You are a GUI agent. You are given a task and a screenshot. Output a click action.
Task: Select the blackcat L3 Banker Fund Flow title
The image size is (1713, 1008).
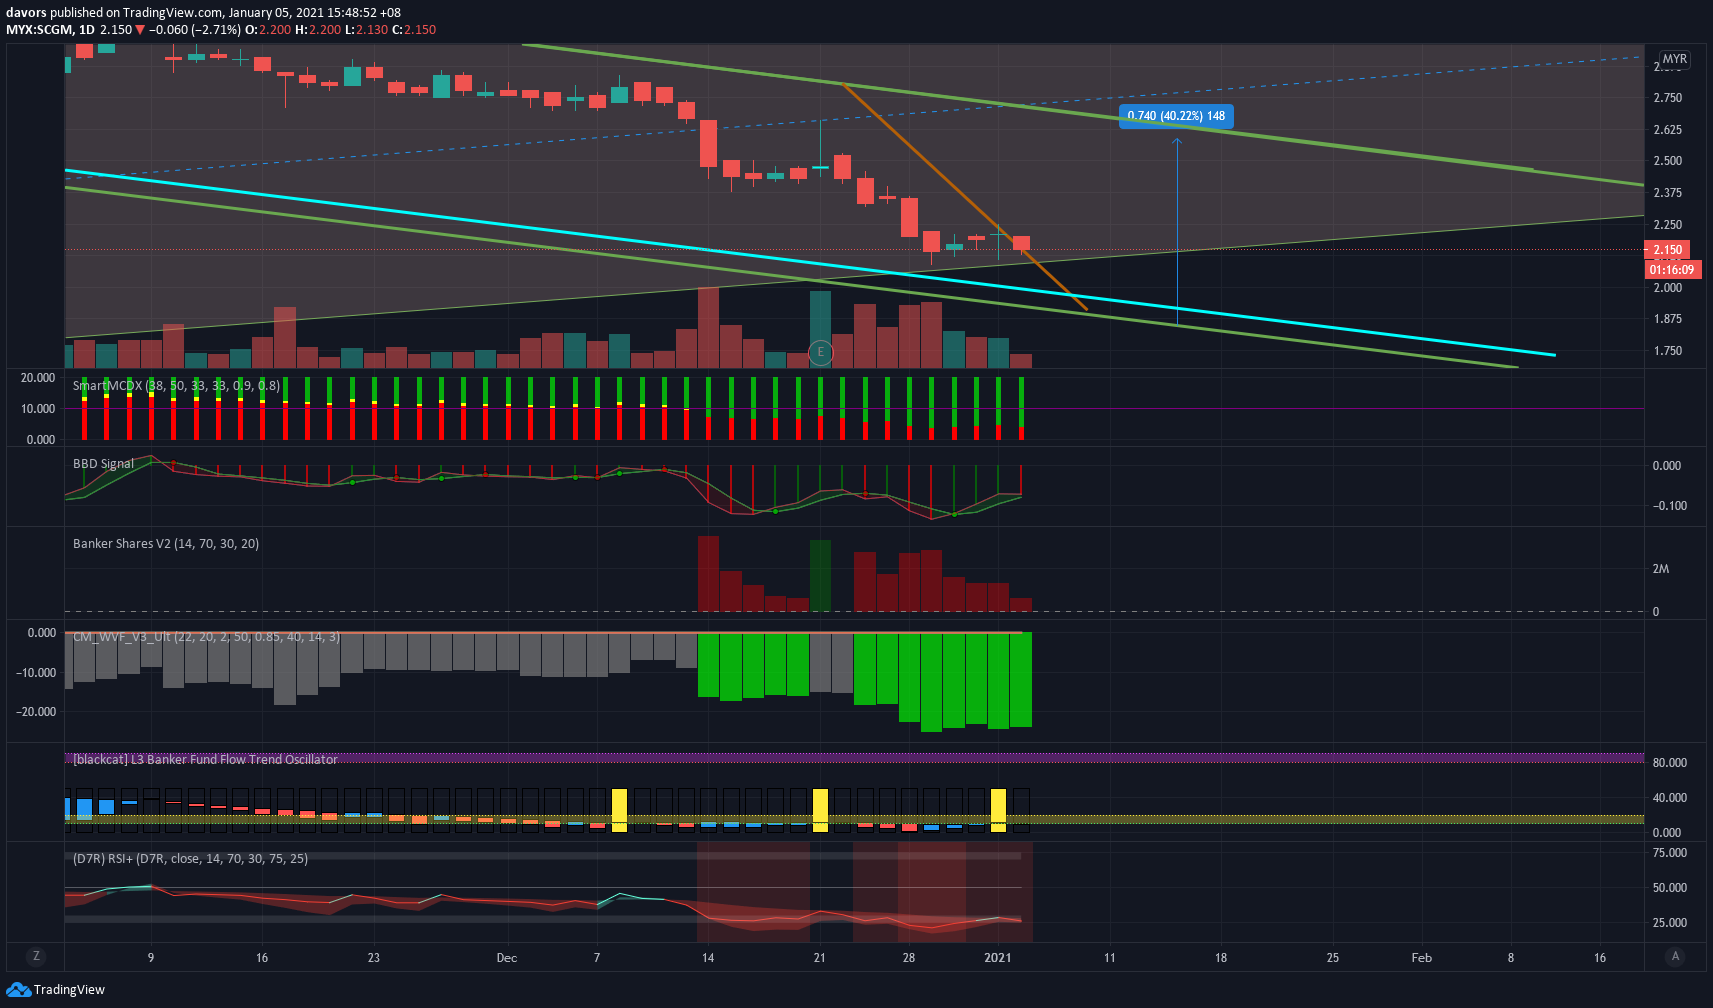[x=205, y=760]
